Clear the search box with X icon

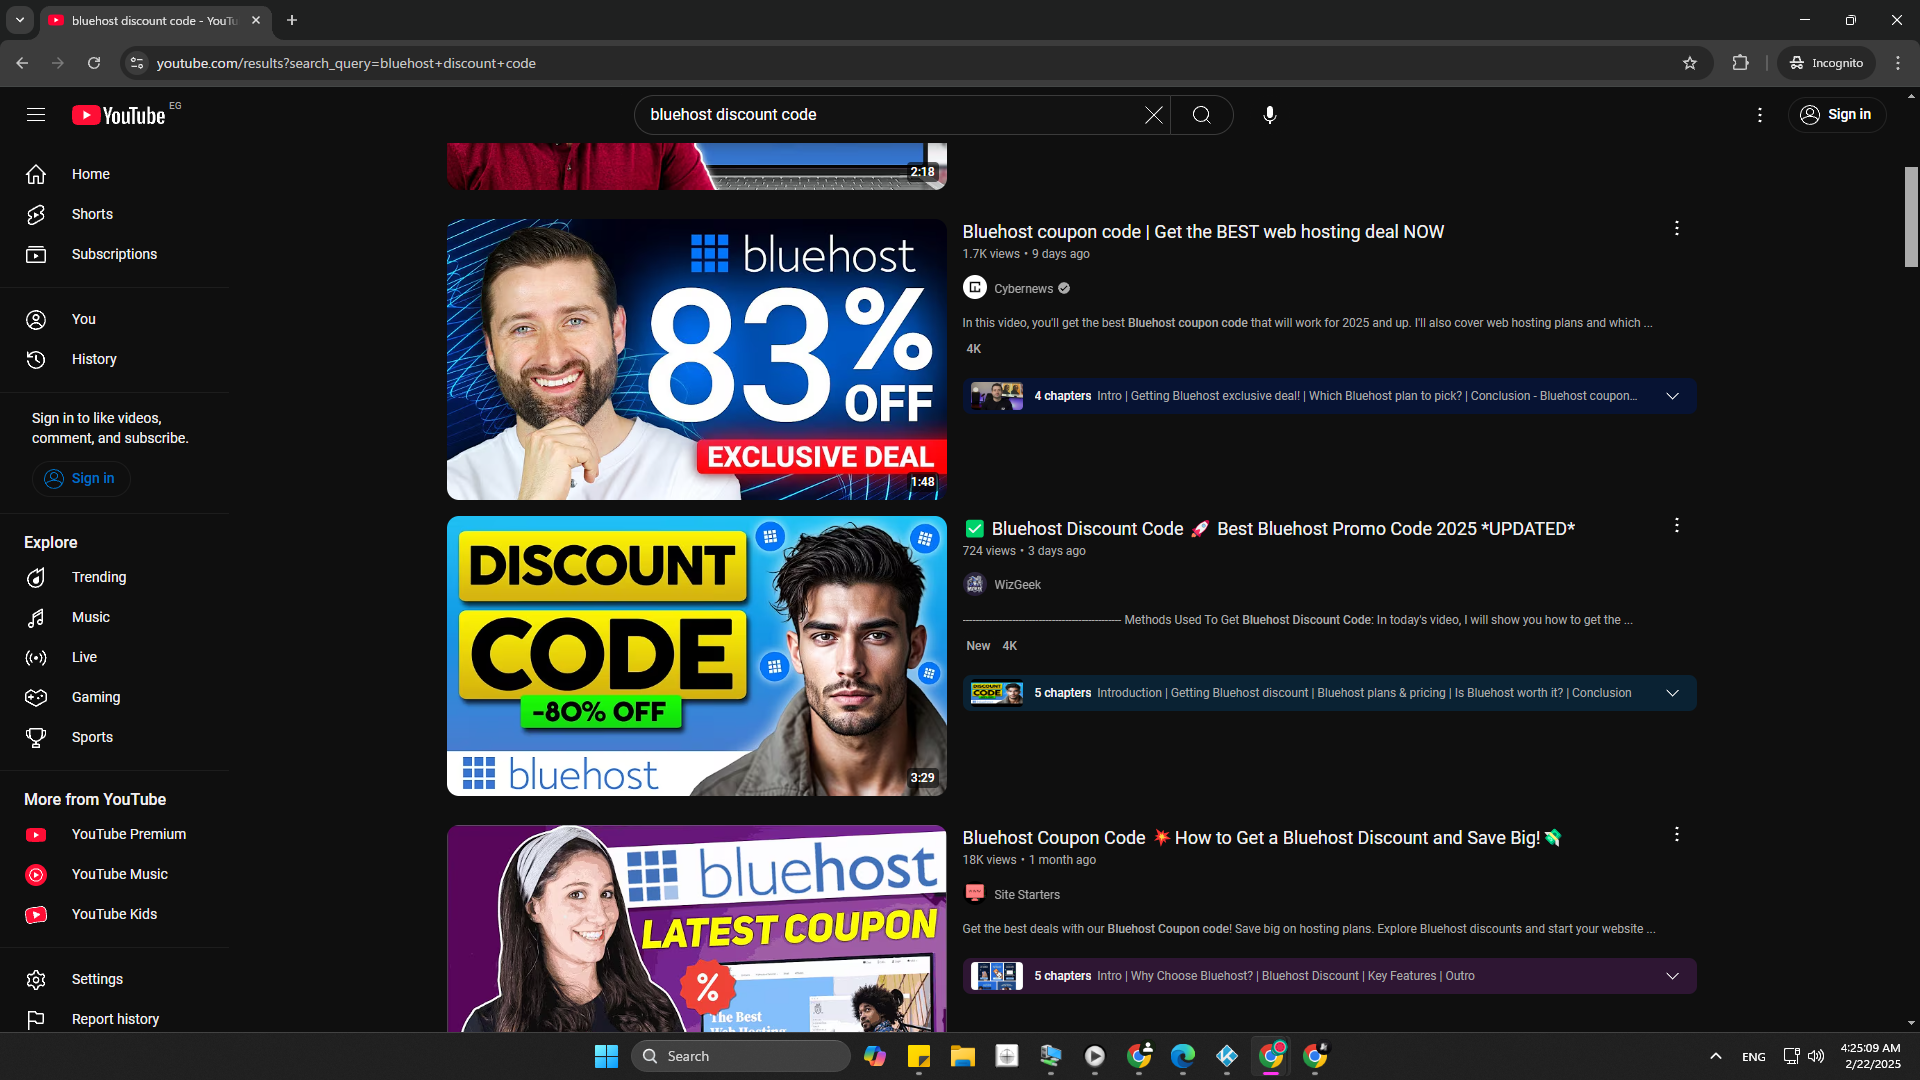click(1153, 115)
